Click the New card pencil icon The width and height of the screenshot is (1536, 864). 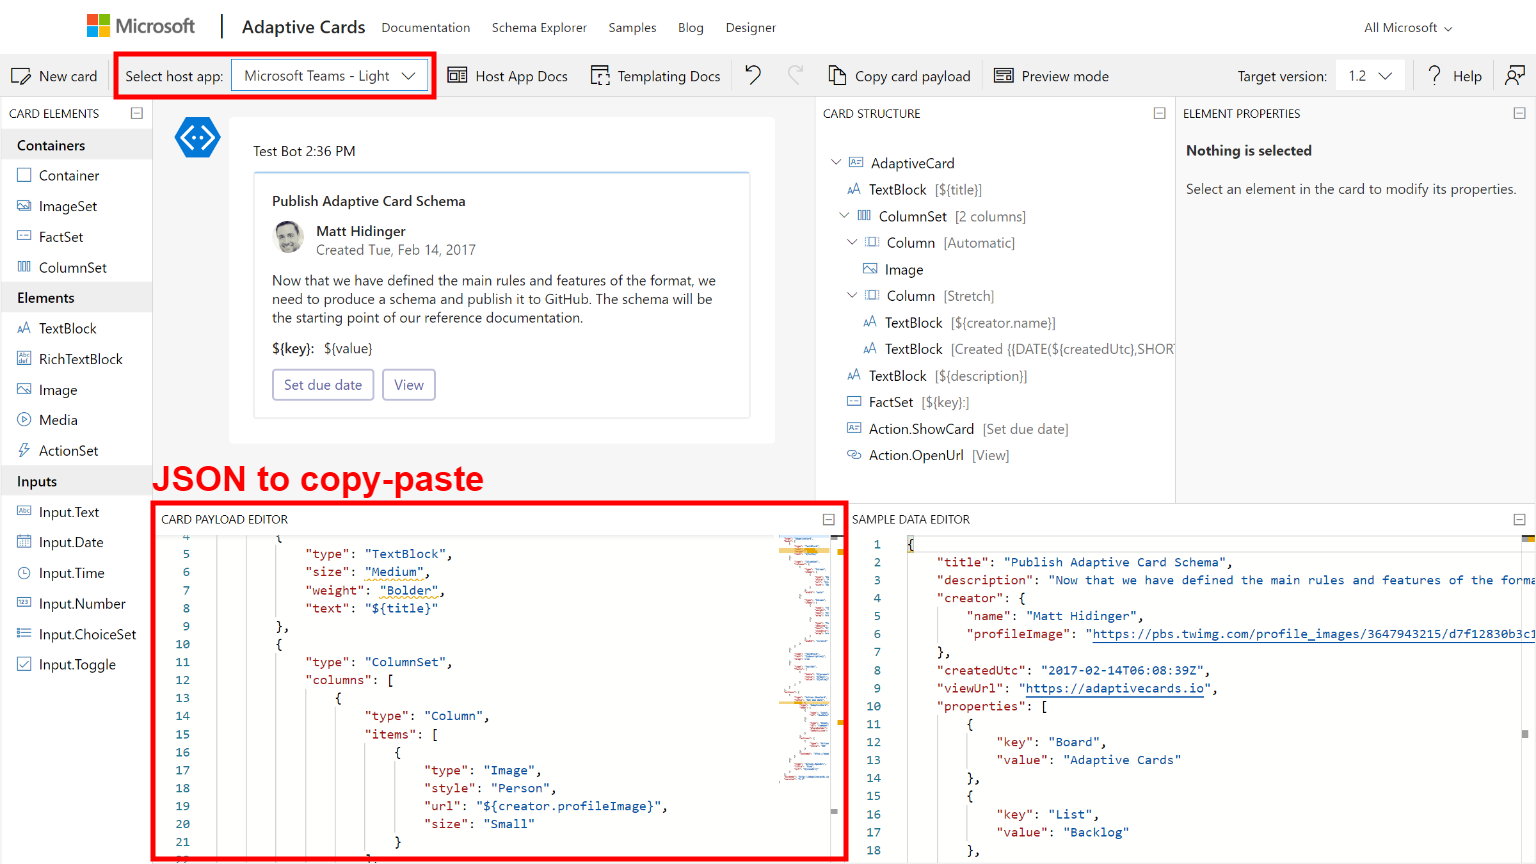[21, 76]
